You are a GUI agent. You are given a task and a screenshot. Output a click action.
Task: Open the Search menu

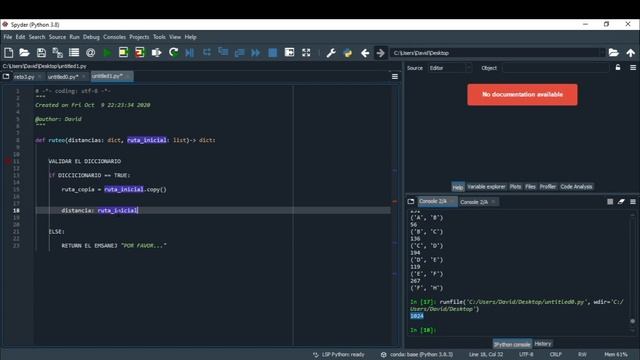[x=37, y=37]
